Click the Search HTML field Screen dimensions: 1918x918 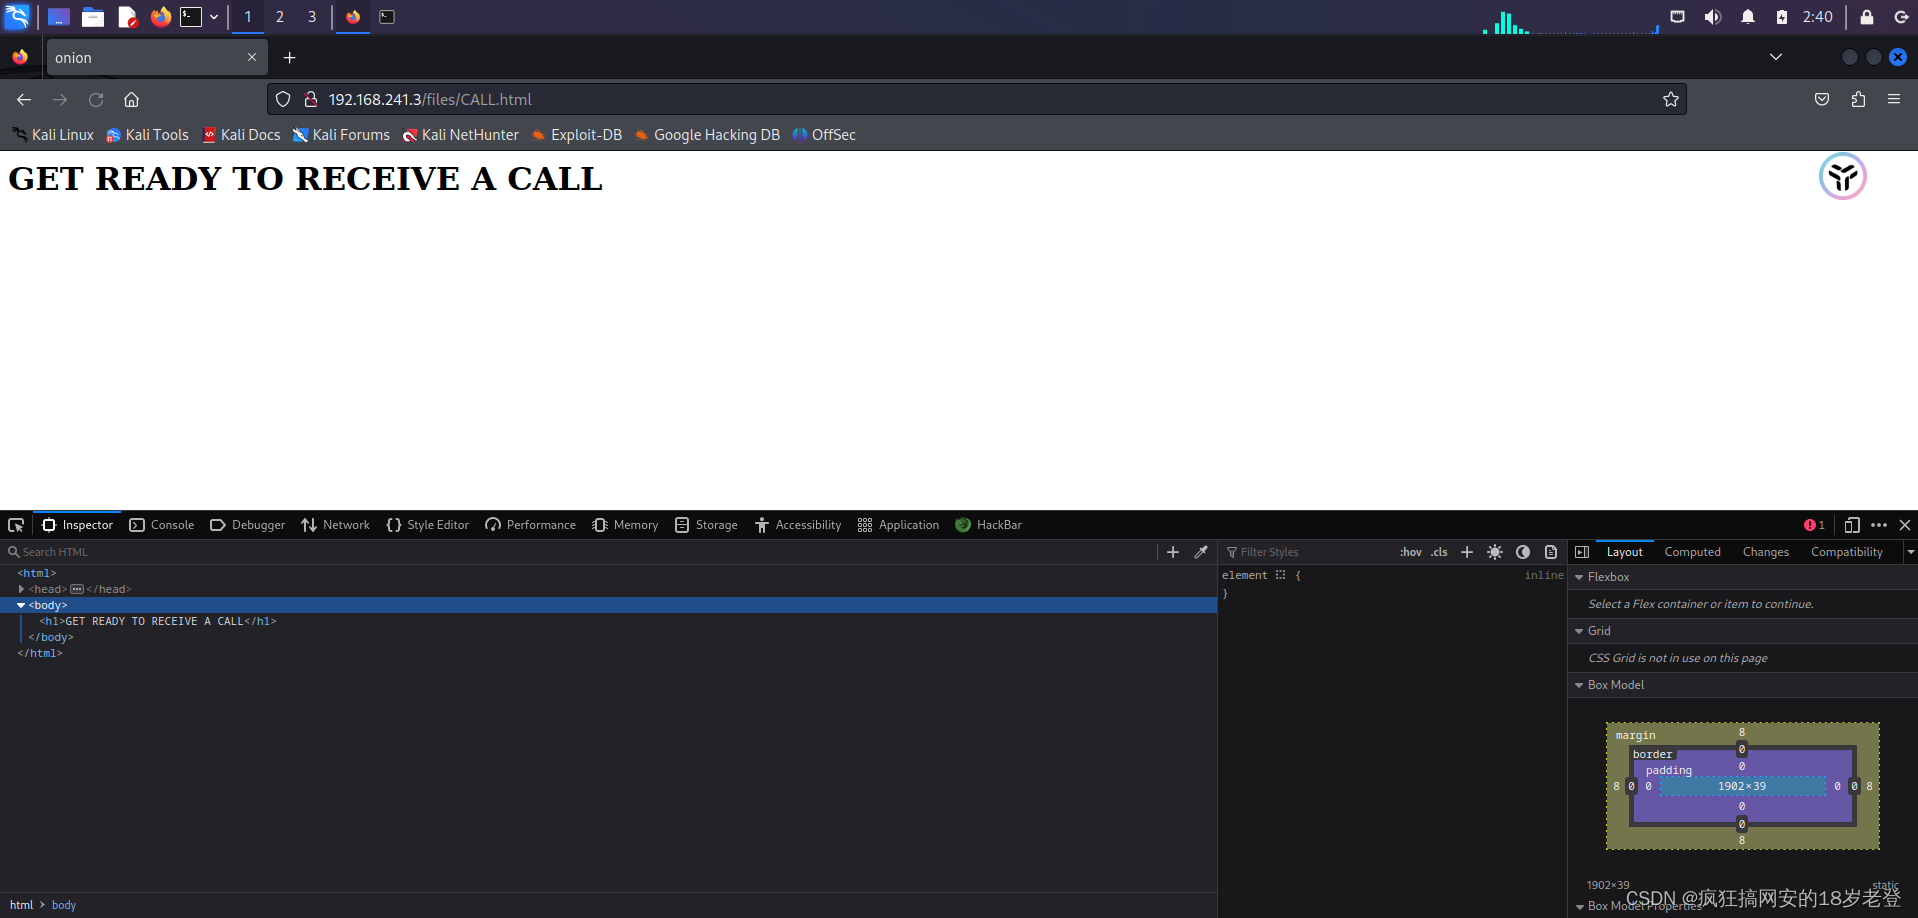pos(580,552)
